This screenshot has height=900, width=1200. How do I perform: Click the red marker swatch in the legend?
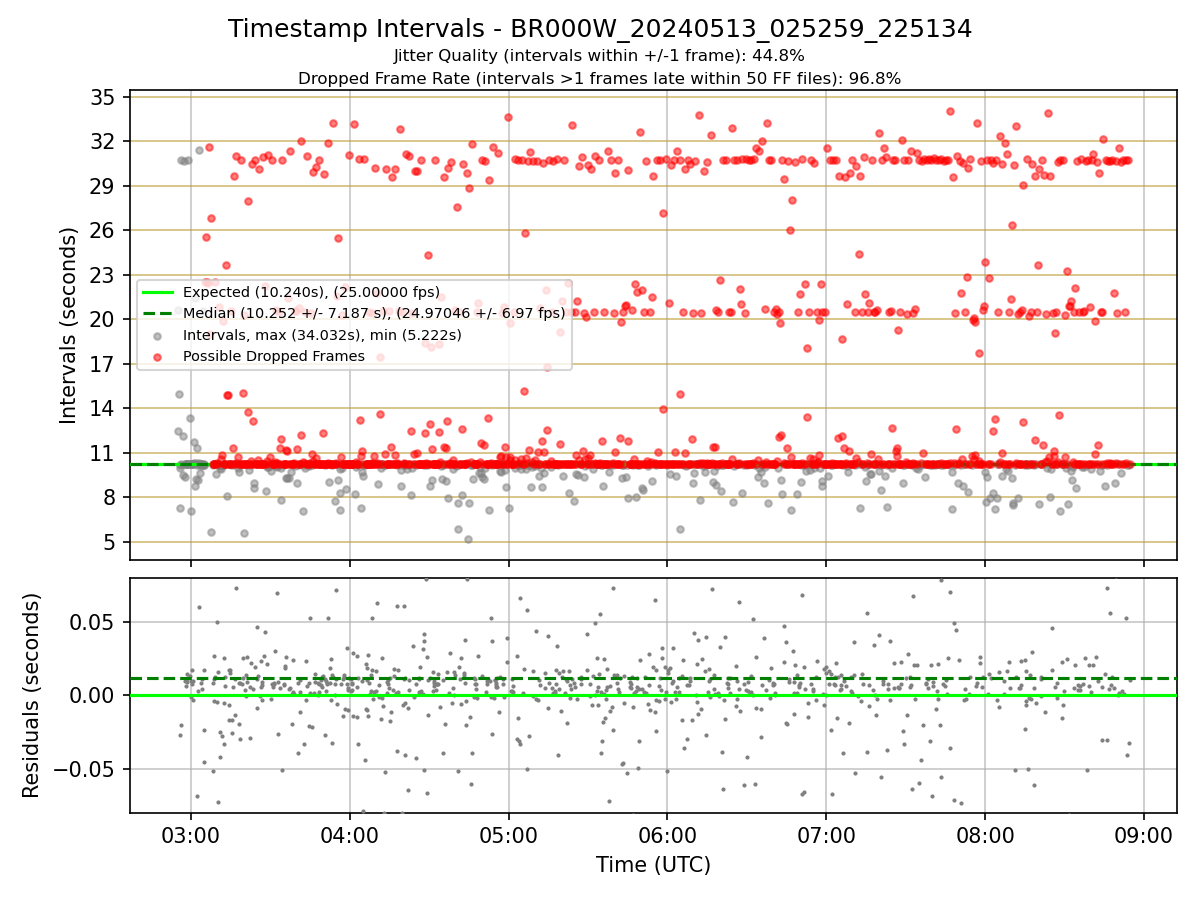pos(159,356)
